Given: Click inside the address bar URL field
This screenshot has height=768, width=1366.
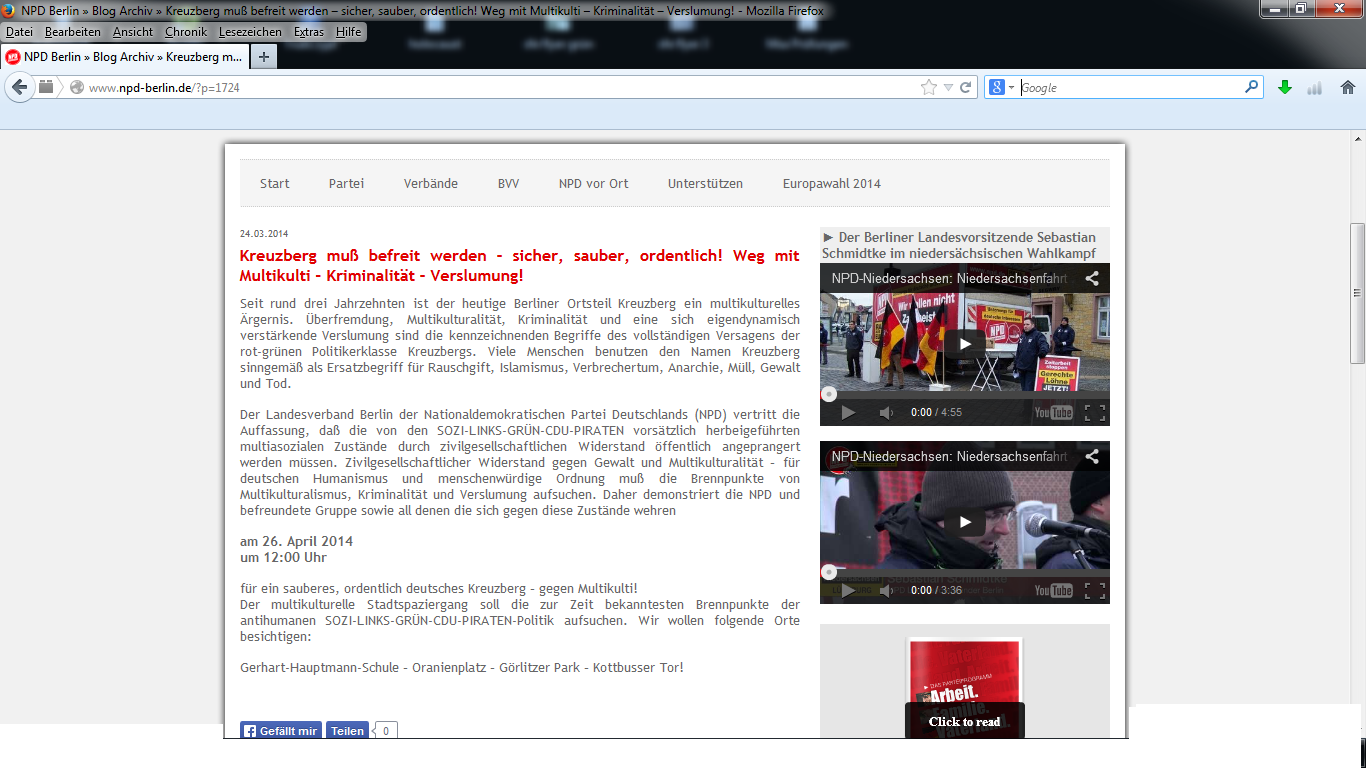Looking at the screenshot, I should coord(500,88).
